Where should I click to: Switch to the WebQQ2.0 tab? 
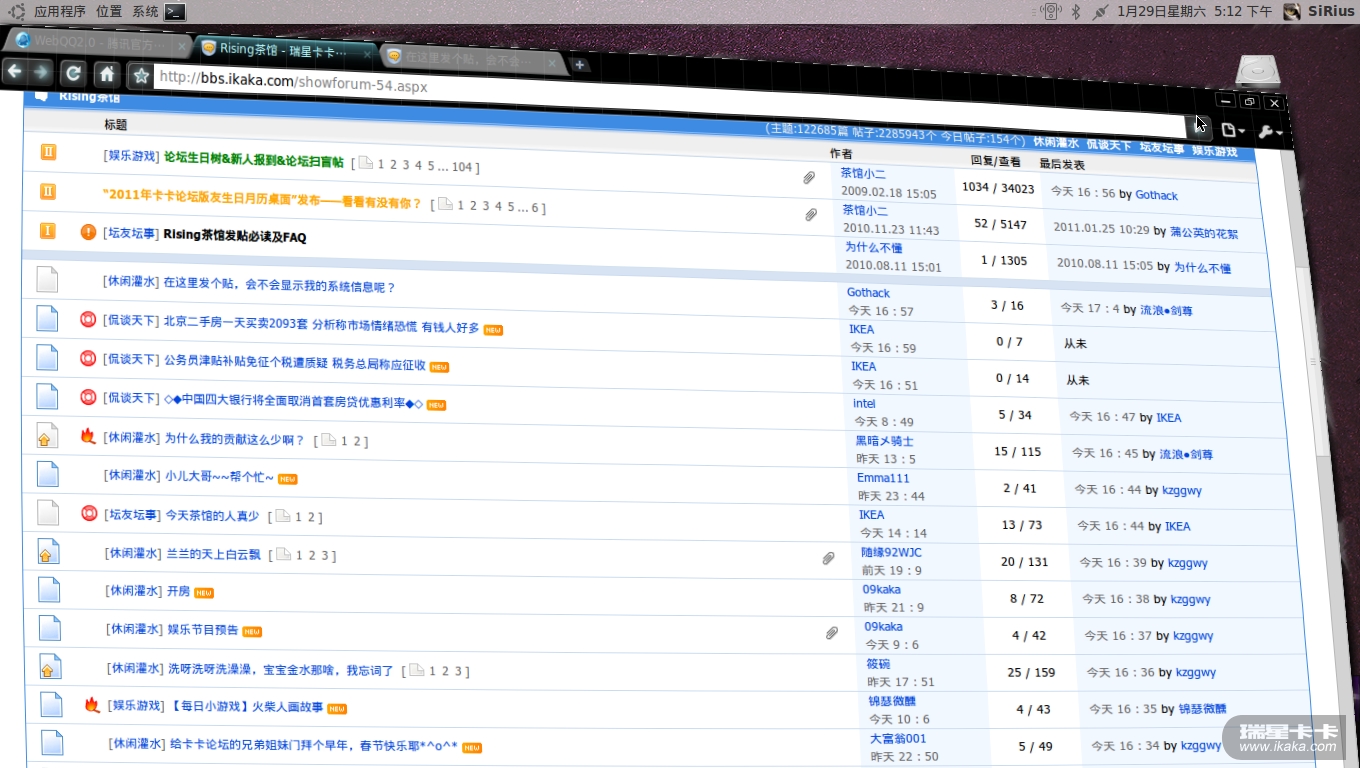[x=96, y=42]
